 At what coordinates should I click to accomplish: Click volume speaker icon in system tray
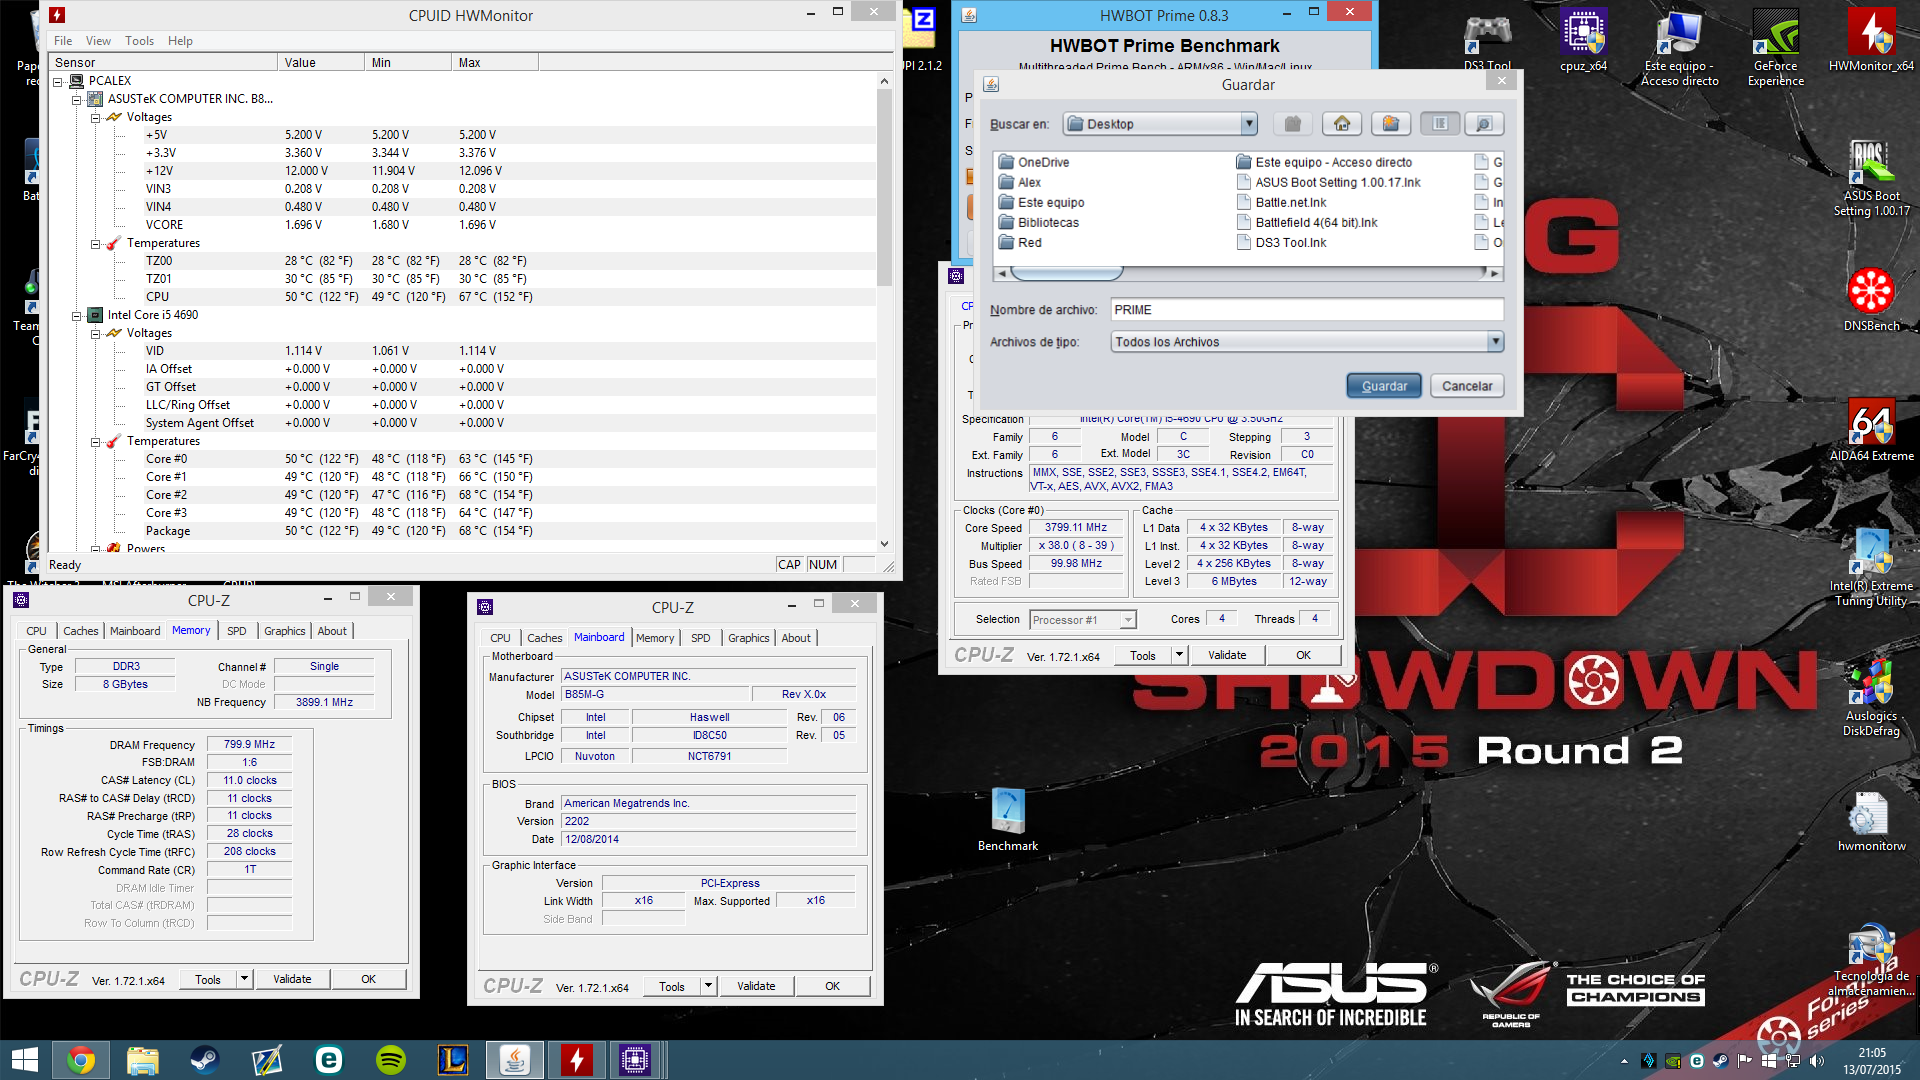pos(1817,1061)
